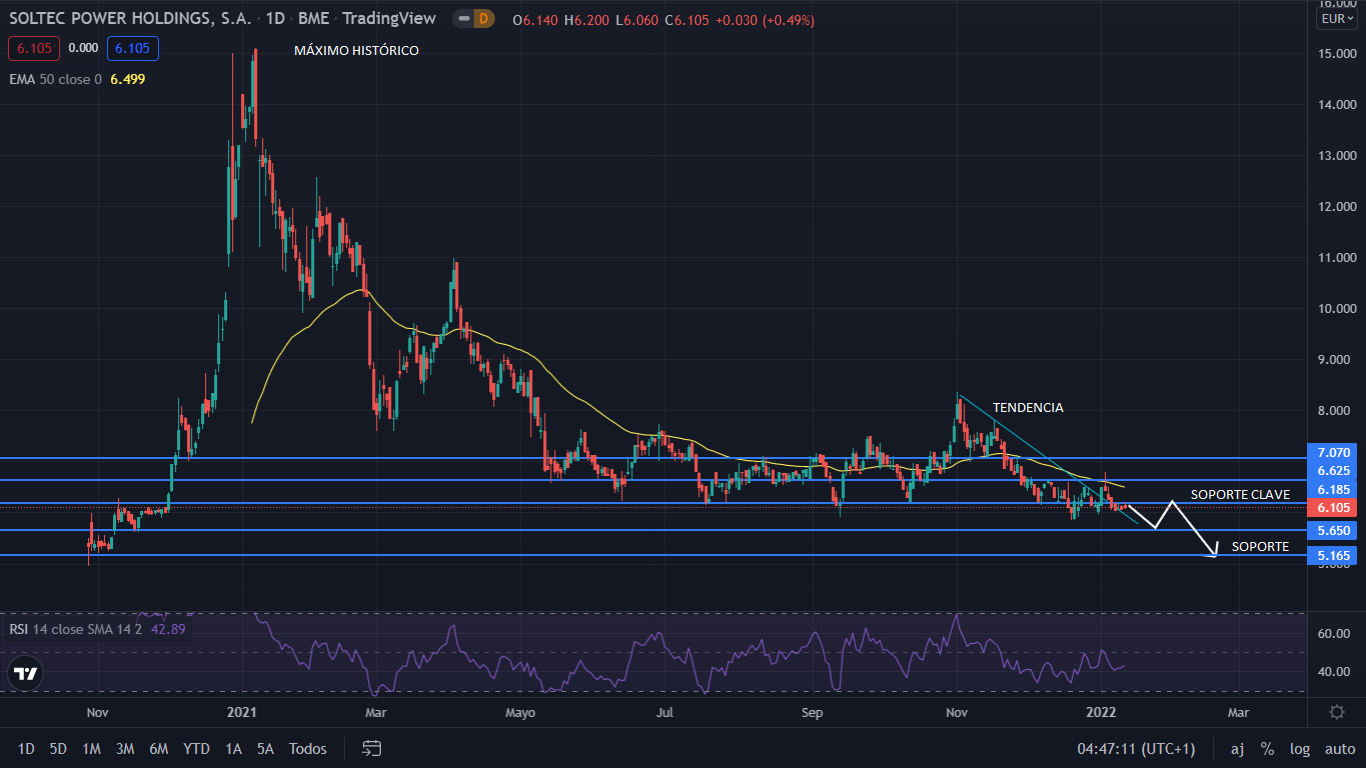Select the 1D time range
The width and height of the screenshot is (1366, 768).
[26, 748]
